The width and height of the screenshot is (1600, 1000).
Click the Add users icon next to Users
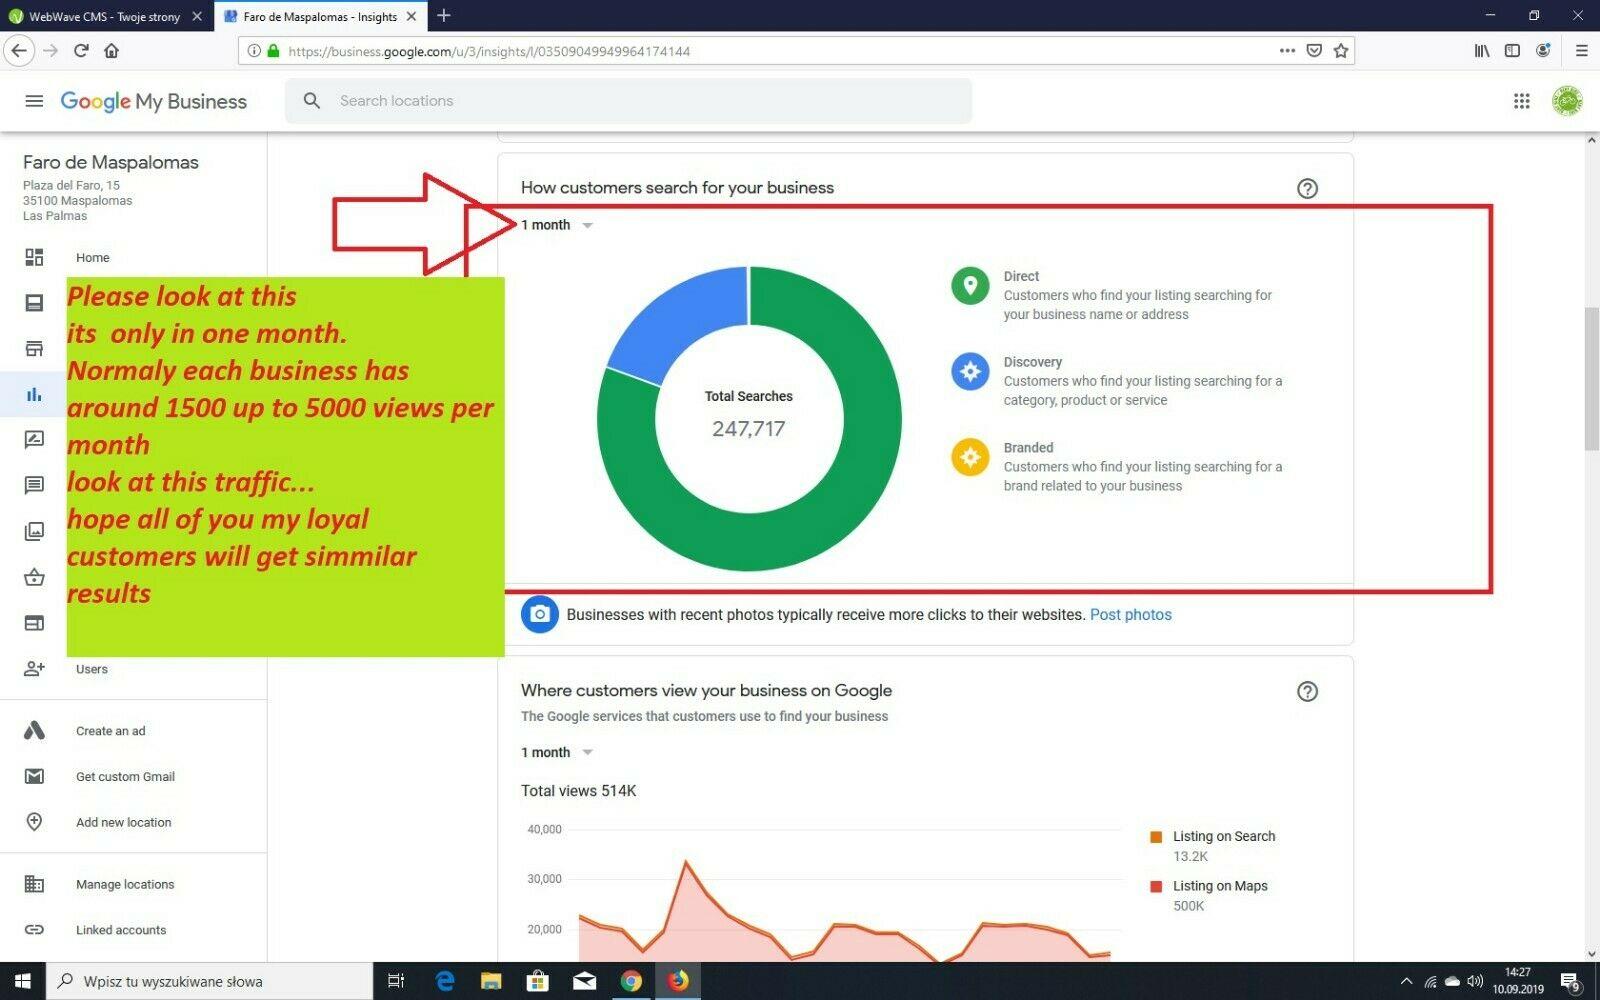click(x=34, y=669)
